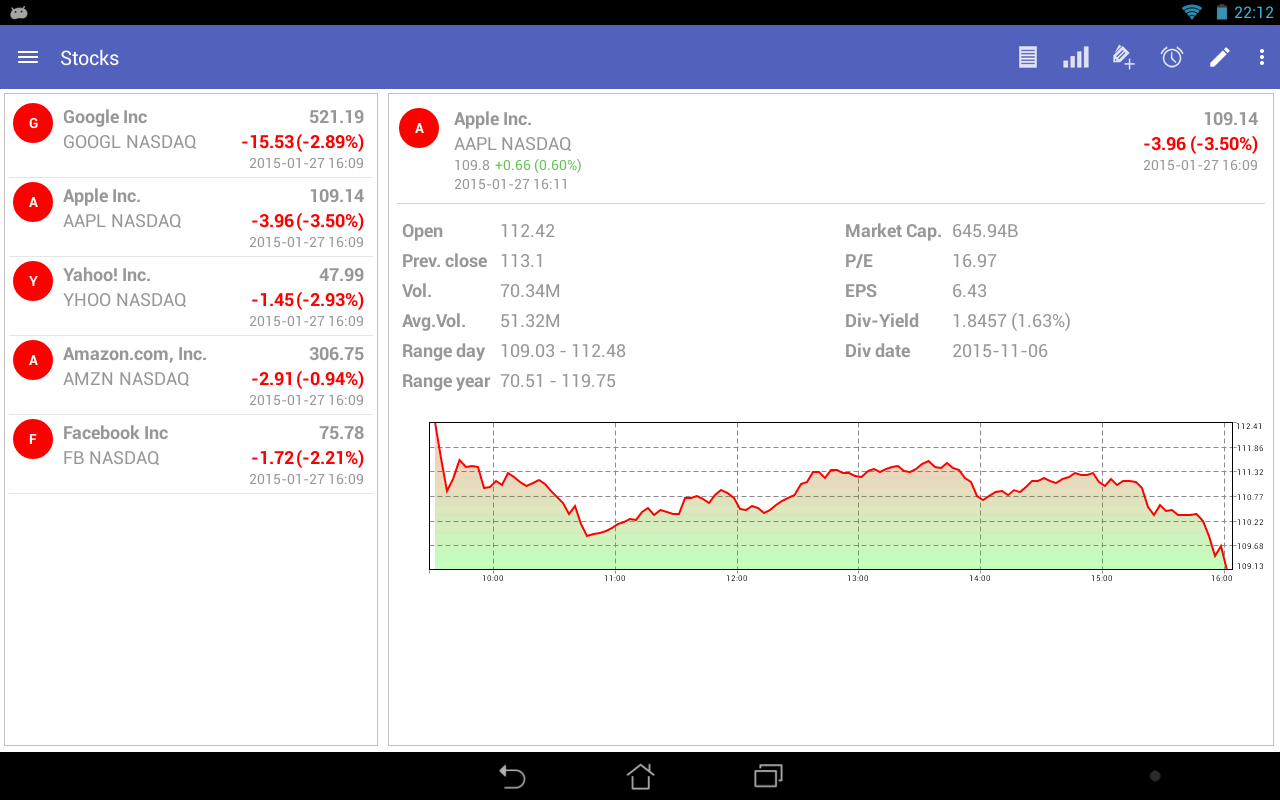Viewport: 1280px width, 800px height.
Task: Open Amazon.com, Inc. stock details
Action: (x=190, y=375)
